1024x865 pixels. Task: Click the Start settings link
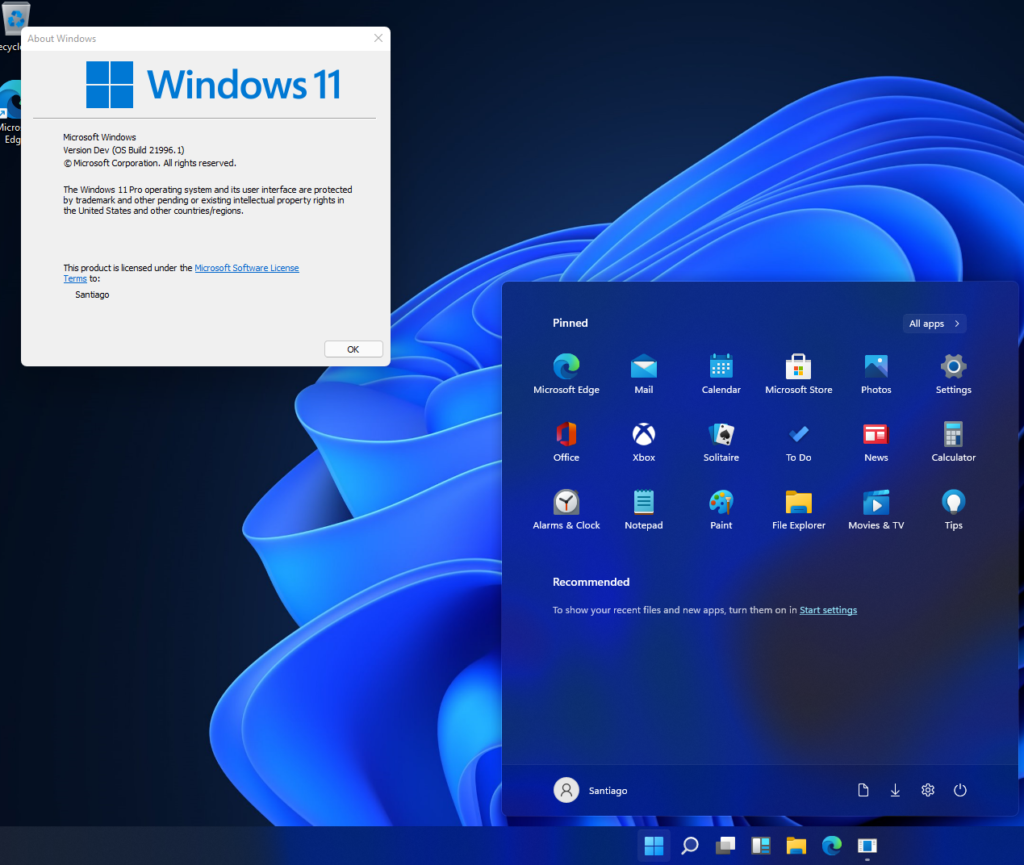coord(828,610)
